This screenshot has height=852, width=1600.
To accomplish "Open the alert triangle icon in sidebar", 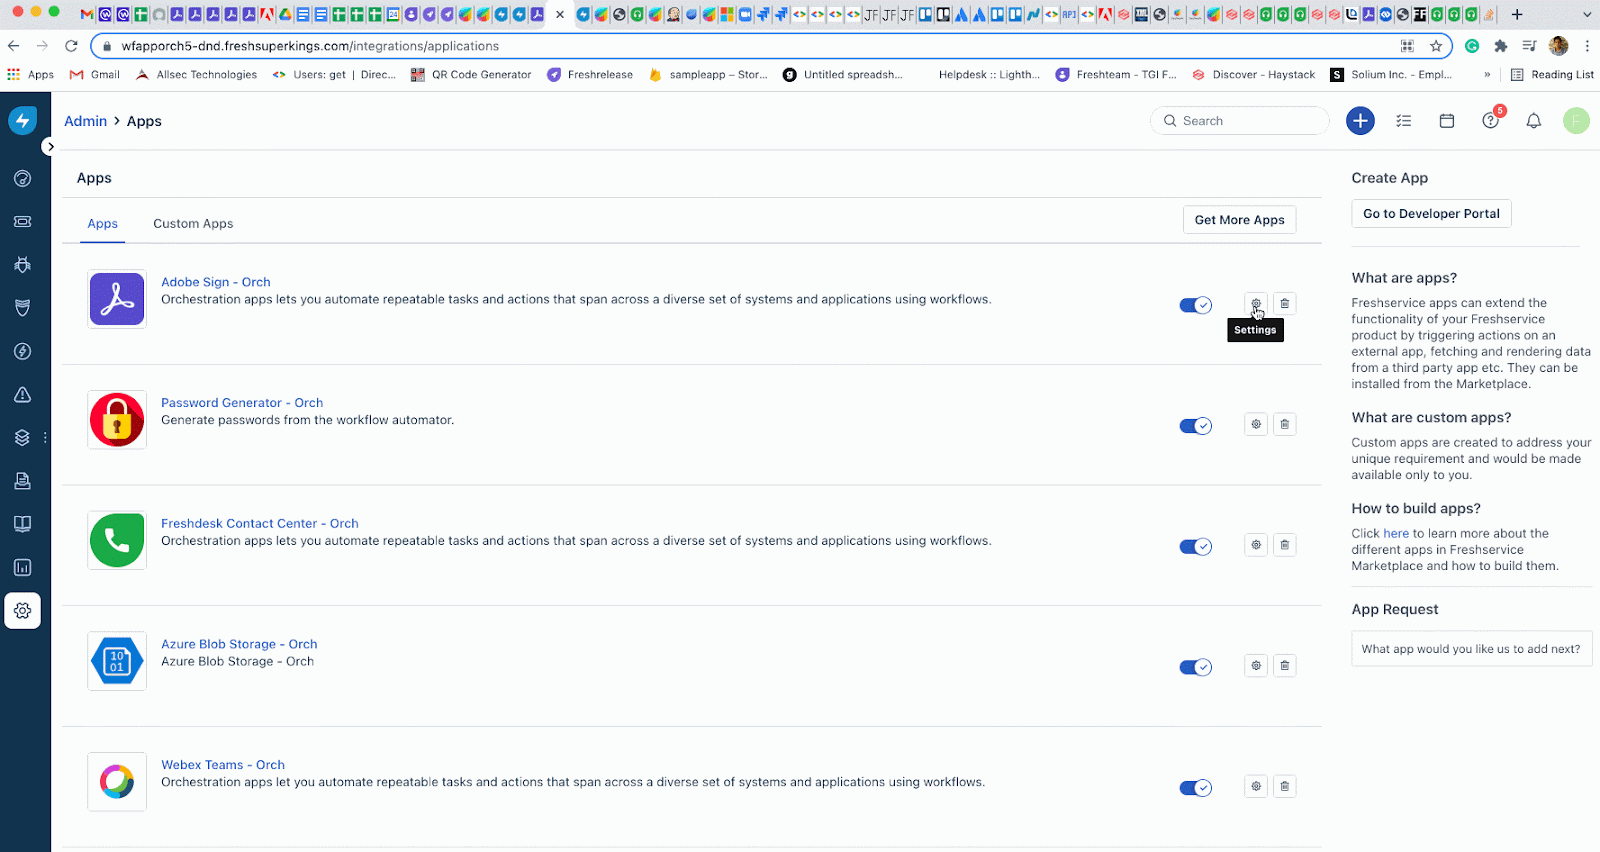I will [23, 395].
